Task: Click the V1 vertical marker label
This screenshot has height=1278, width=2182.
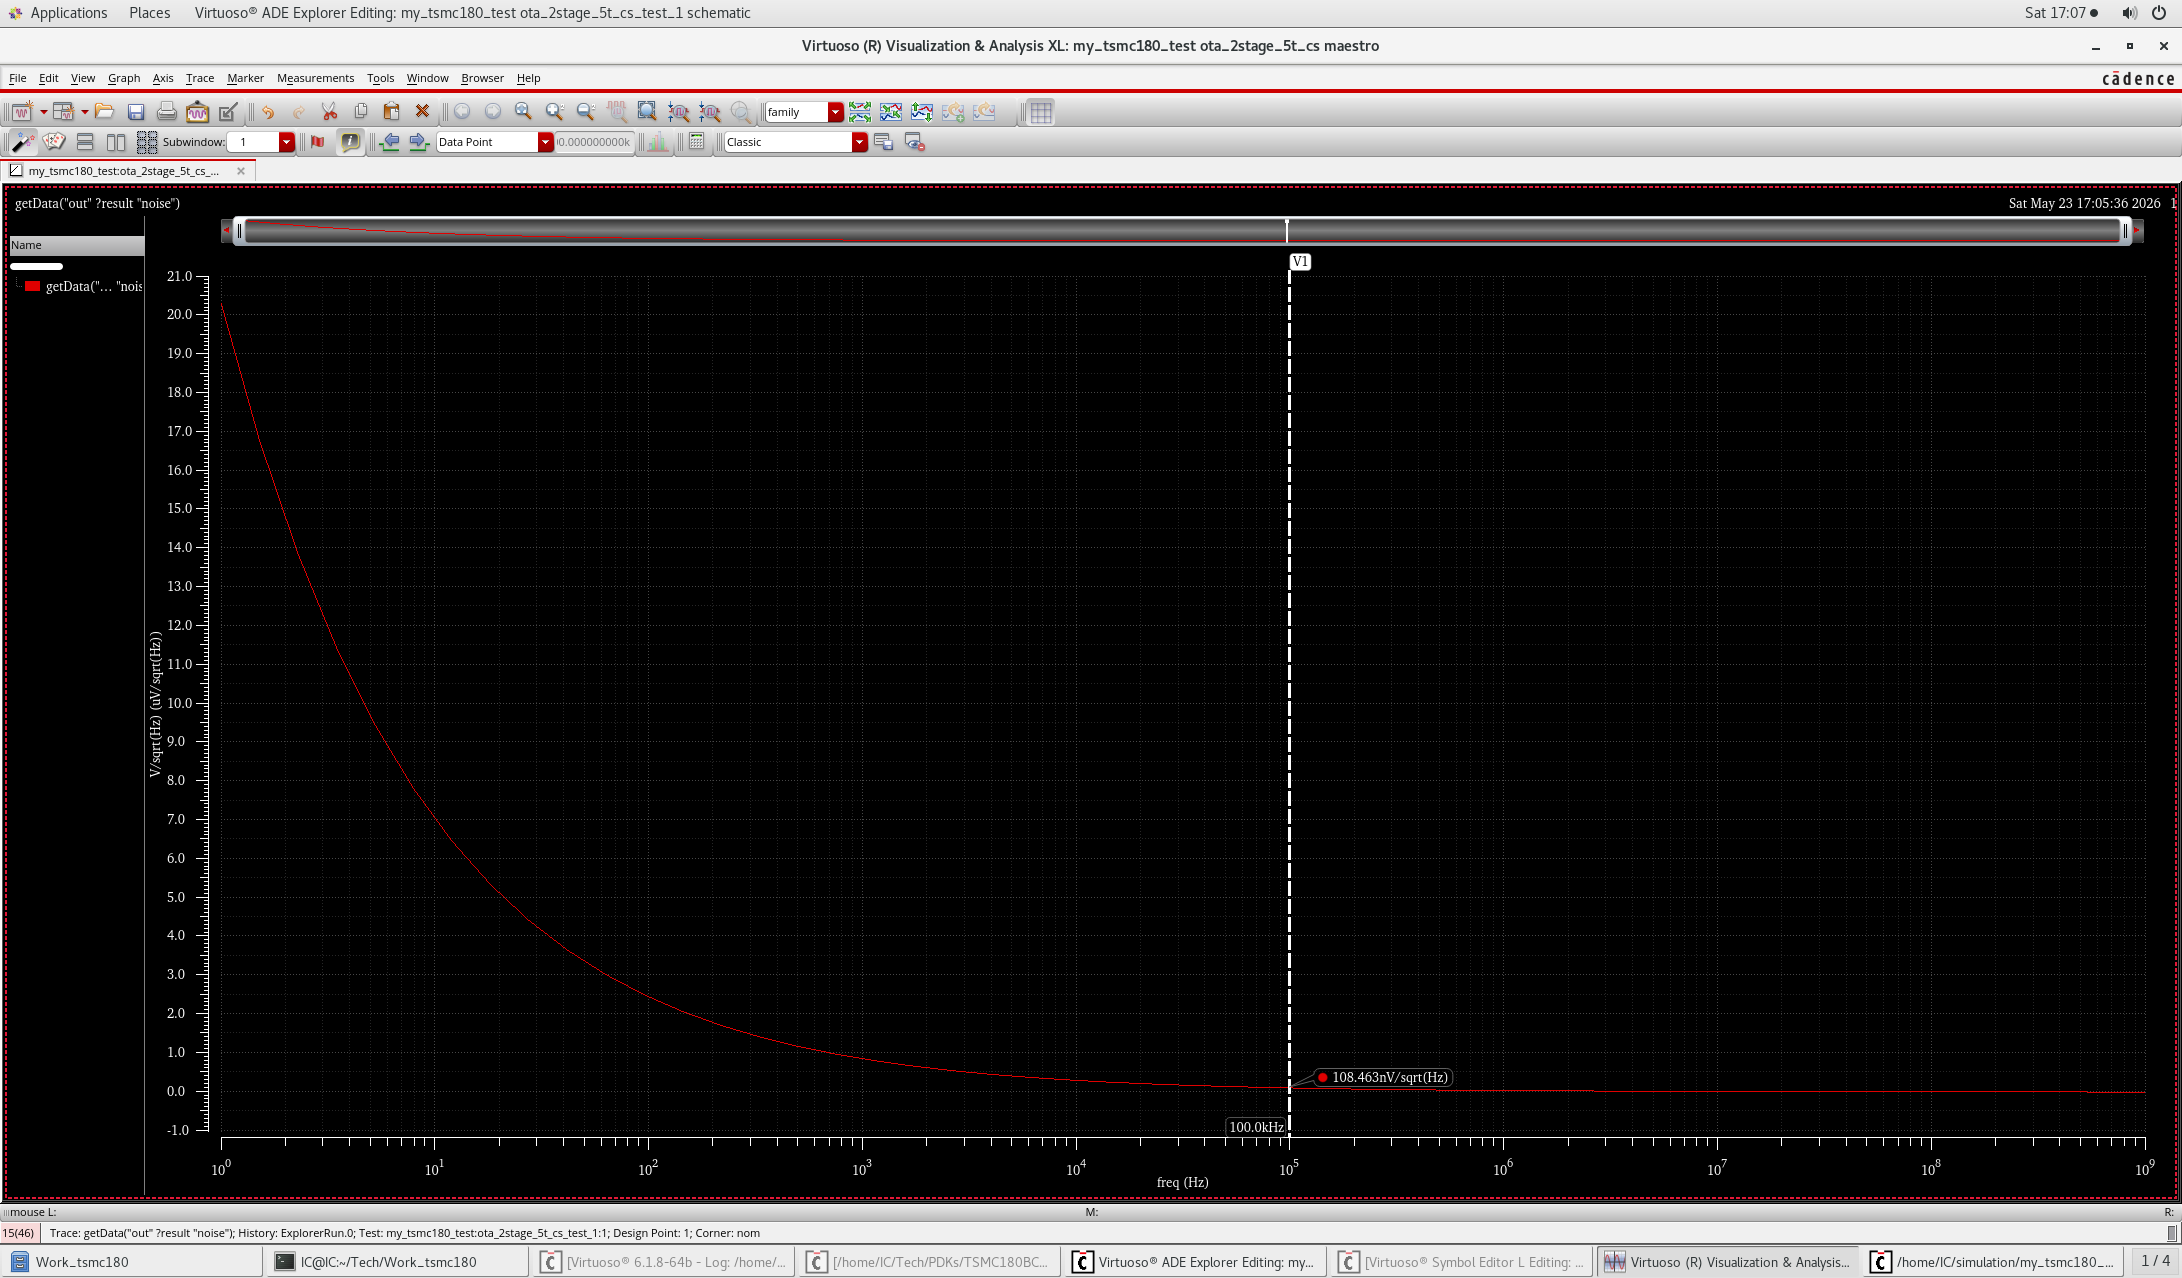Action: [1300, 262]
